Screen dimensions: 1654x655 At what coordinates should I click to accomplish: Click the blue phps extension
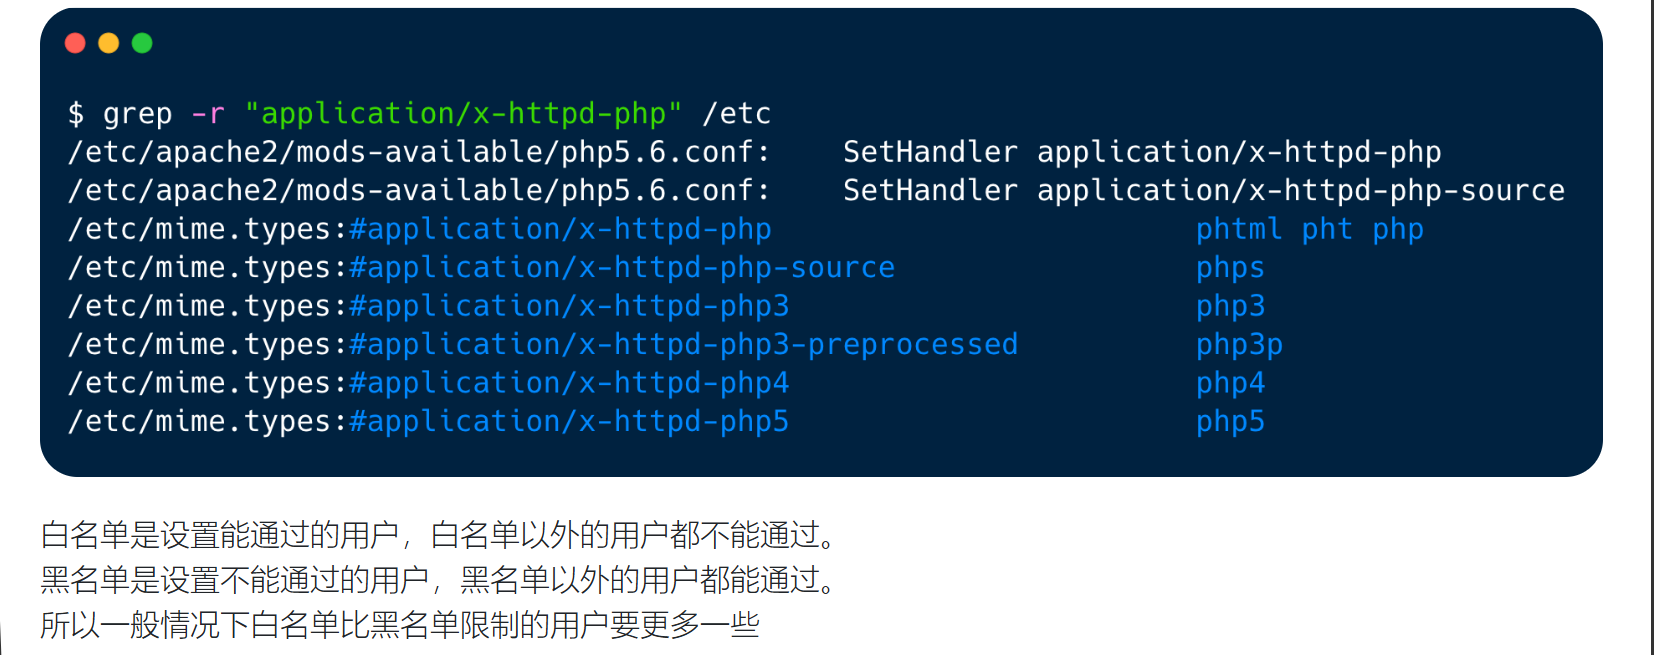pos(1231,268)
